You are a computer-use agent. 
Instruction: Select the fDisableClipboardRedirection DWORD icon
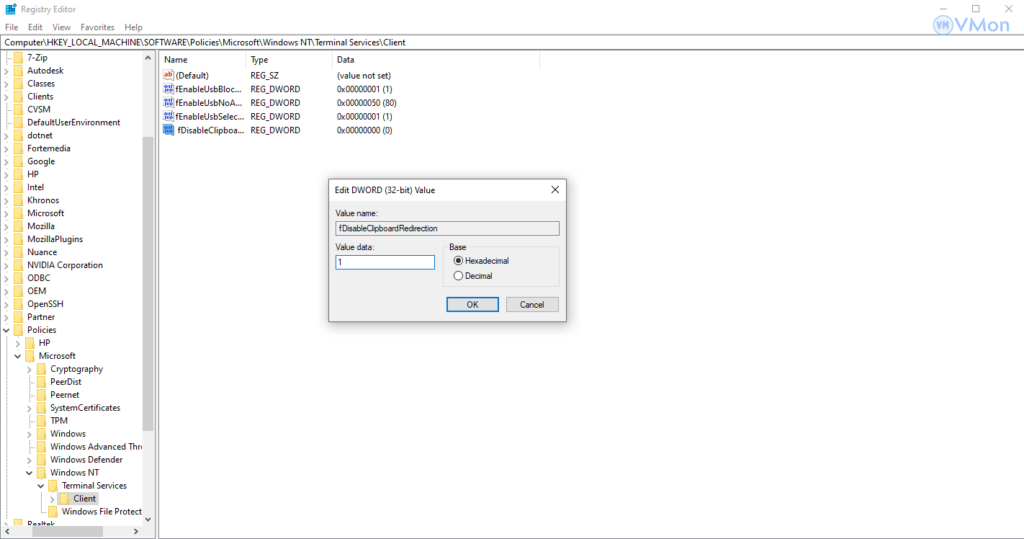[x=168, y=130]
